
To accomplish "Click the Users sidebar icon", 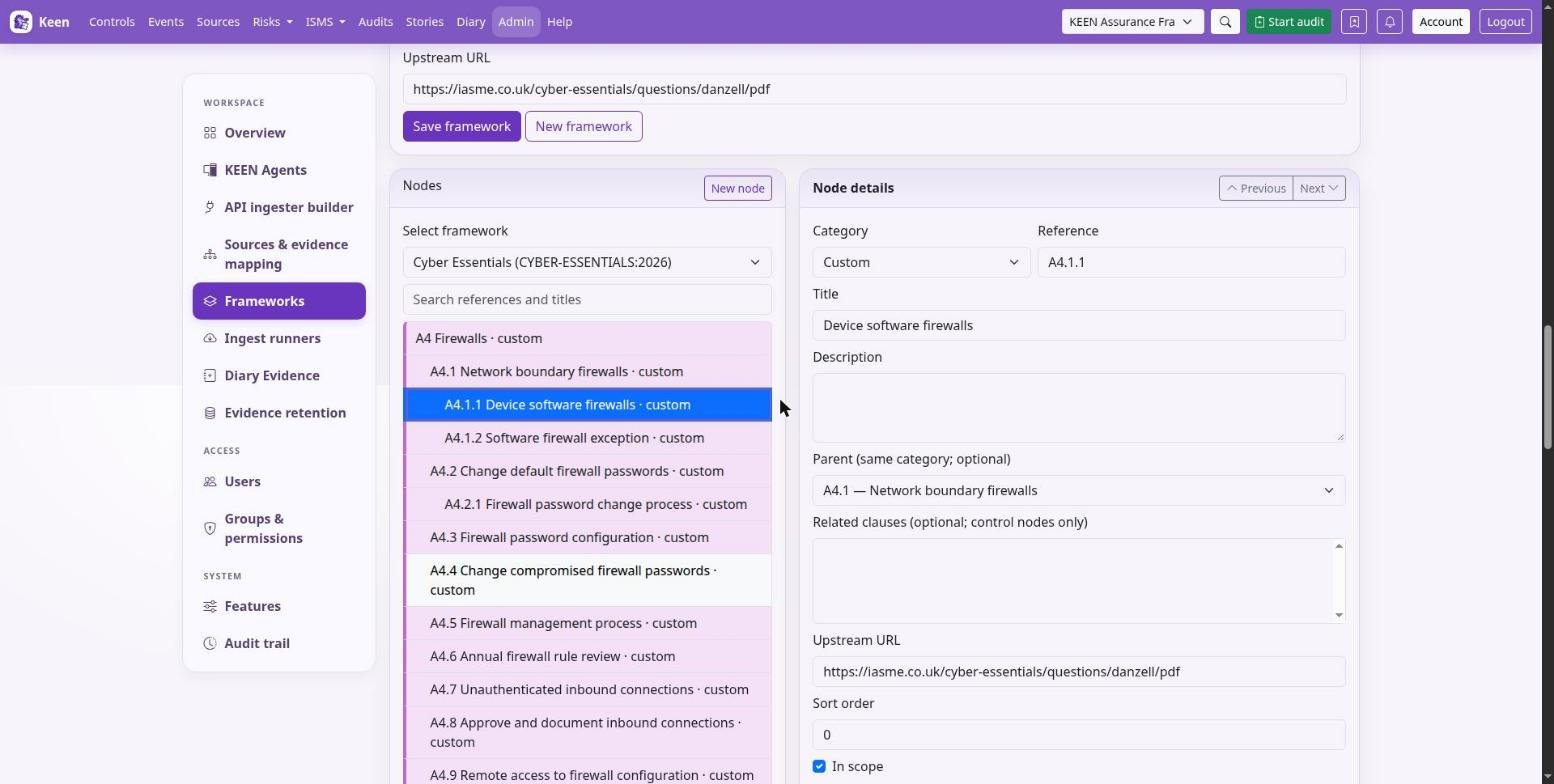I will click(x=210, y=481).
